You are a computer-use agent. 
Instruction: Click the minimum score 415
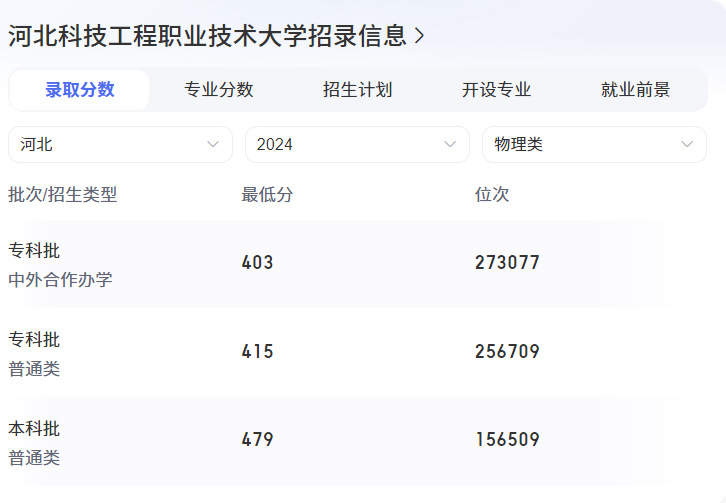(257, 352)
